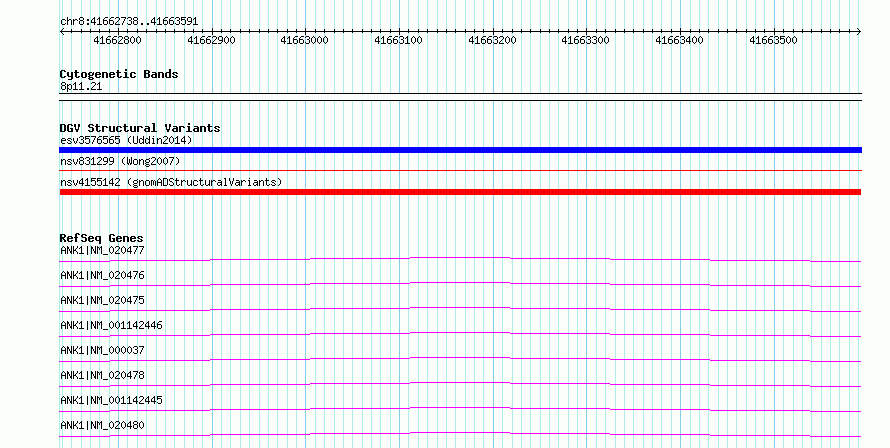Click the 41663500 ruler tick label
Image resolution: width=890 pixels, height=448 pixels.
pyautogui.click(x=773, y=40)
